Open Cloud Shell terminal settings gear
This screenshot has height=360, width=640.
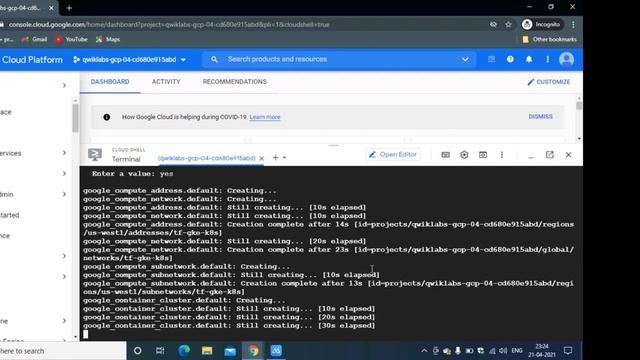click(464, 155)
